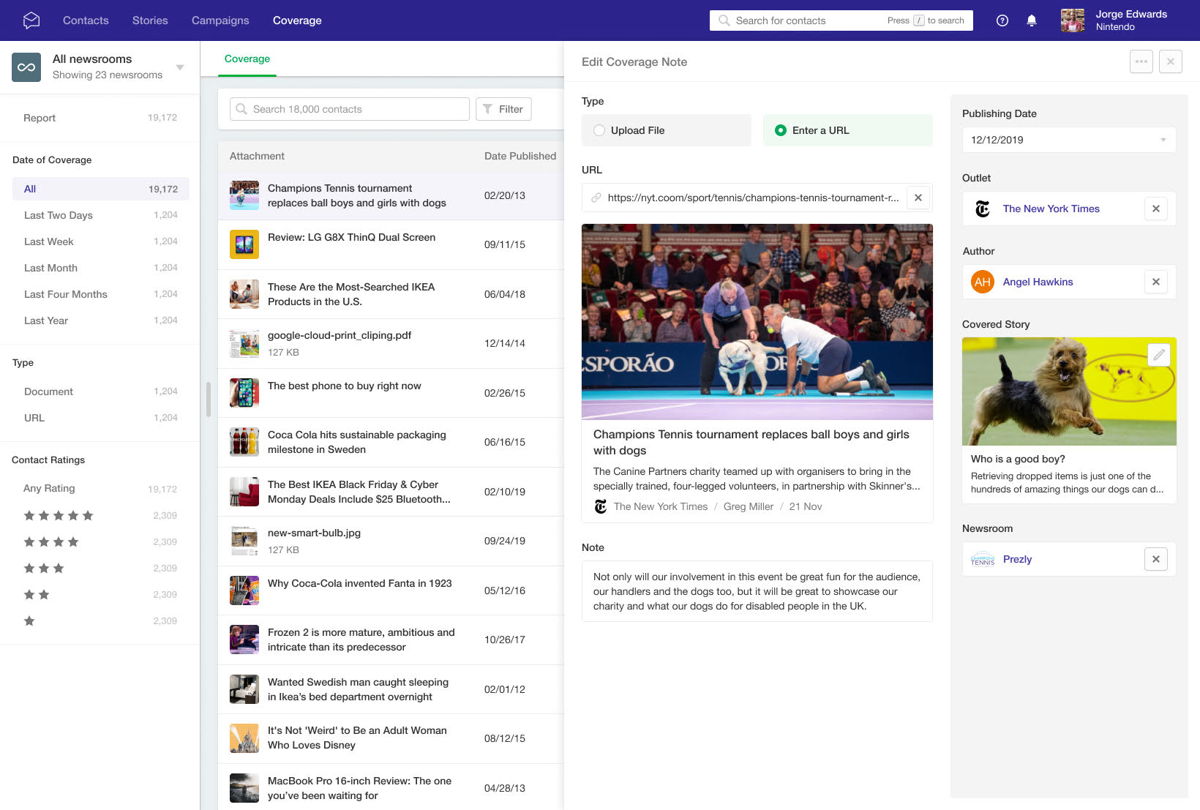Open Stories in top navigation
Viewport: 1200px width, 810px height.
[x=150, y=20]
